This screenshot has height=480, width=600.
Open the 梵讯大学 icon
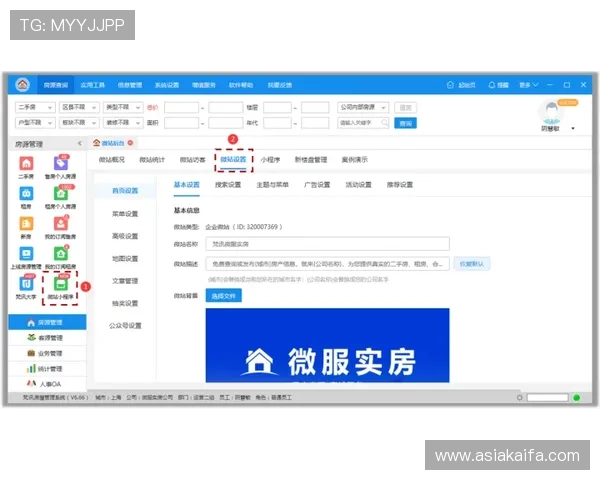[x=26, y=284]
